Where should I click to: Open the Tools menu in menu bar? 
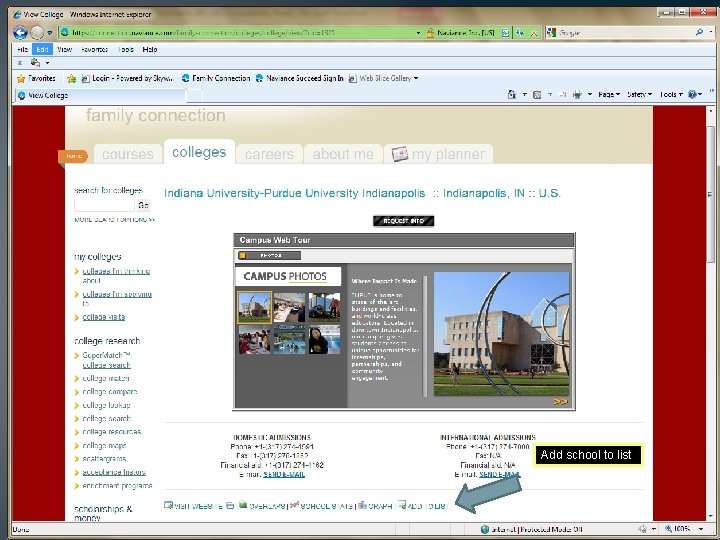point(125,49)
